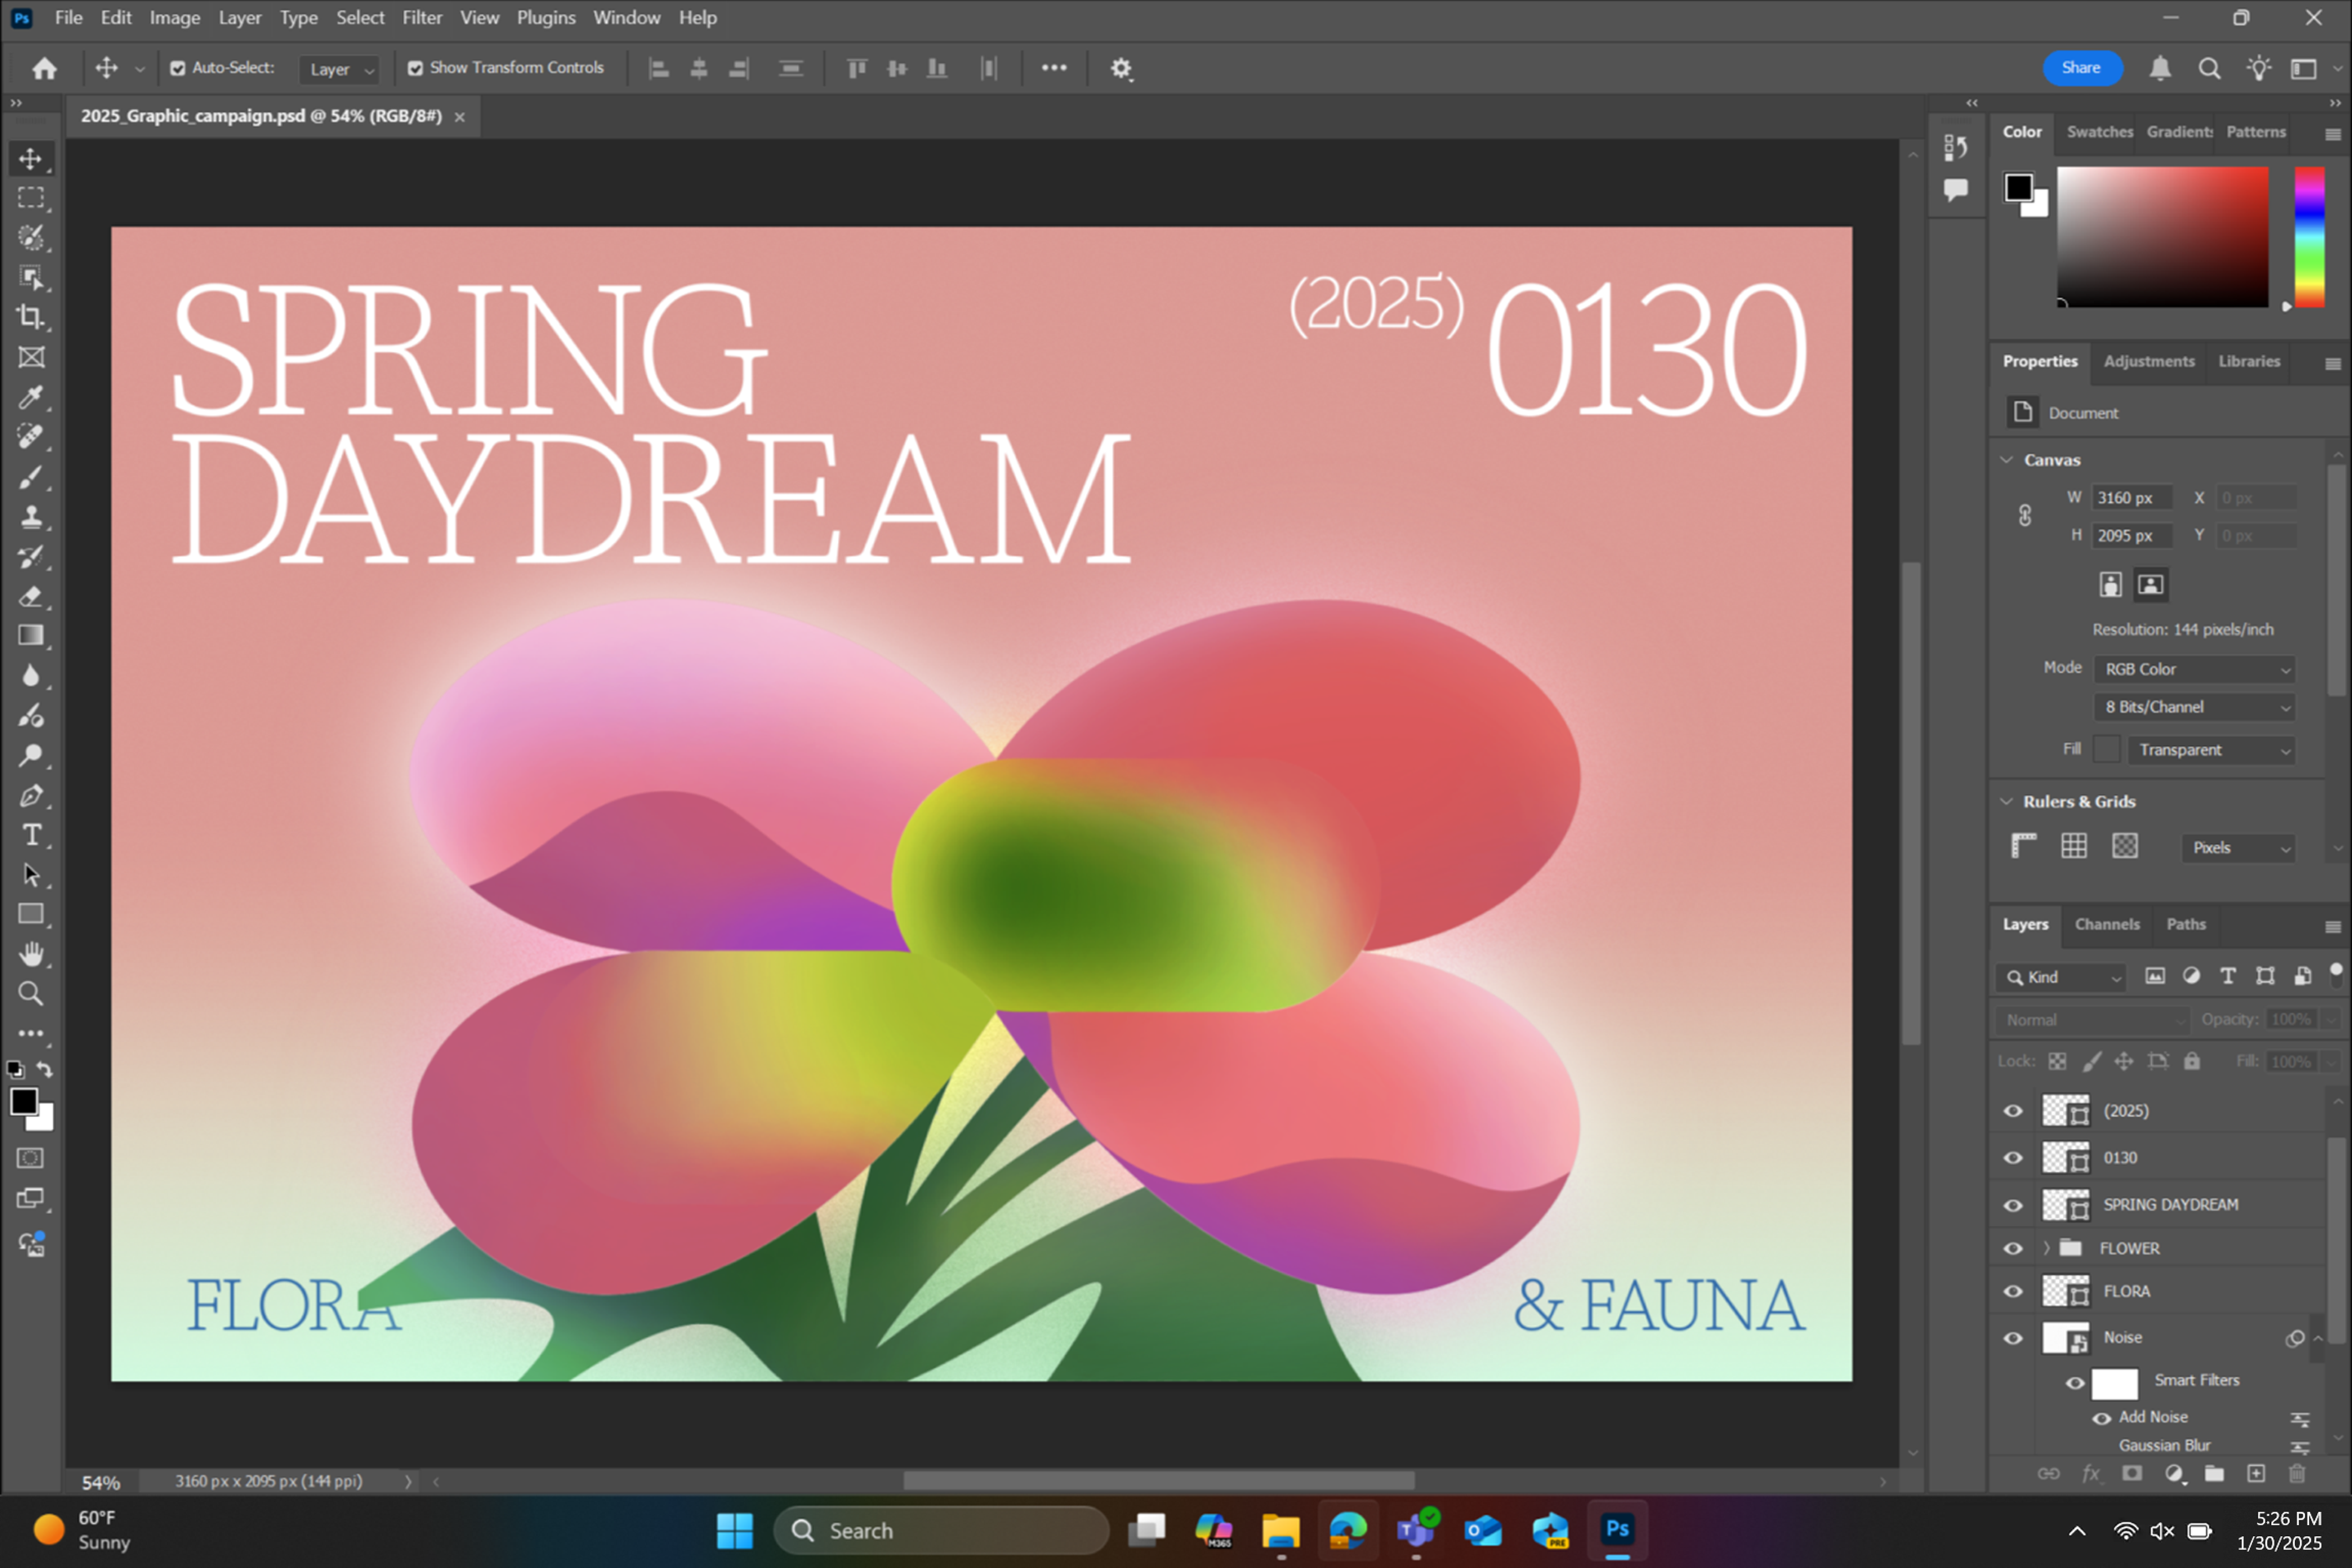Pick the Horizontal Type tool
The width and height of the screenshot is (2352, 1568).
(30, 835)
